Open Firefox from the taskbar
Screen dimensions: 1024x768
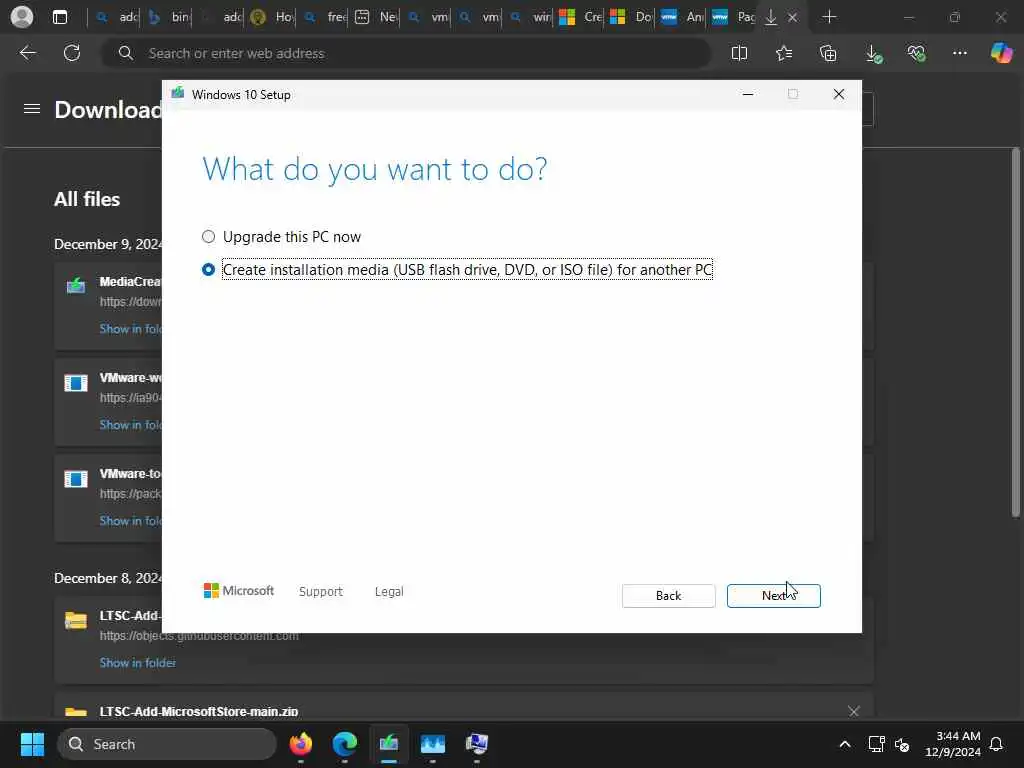300,744
